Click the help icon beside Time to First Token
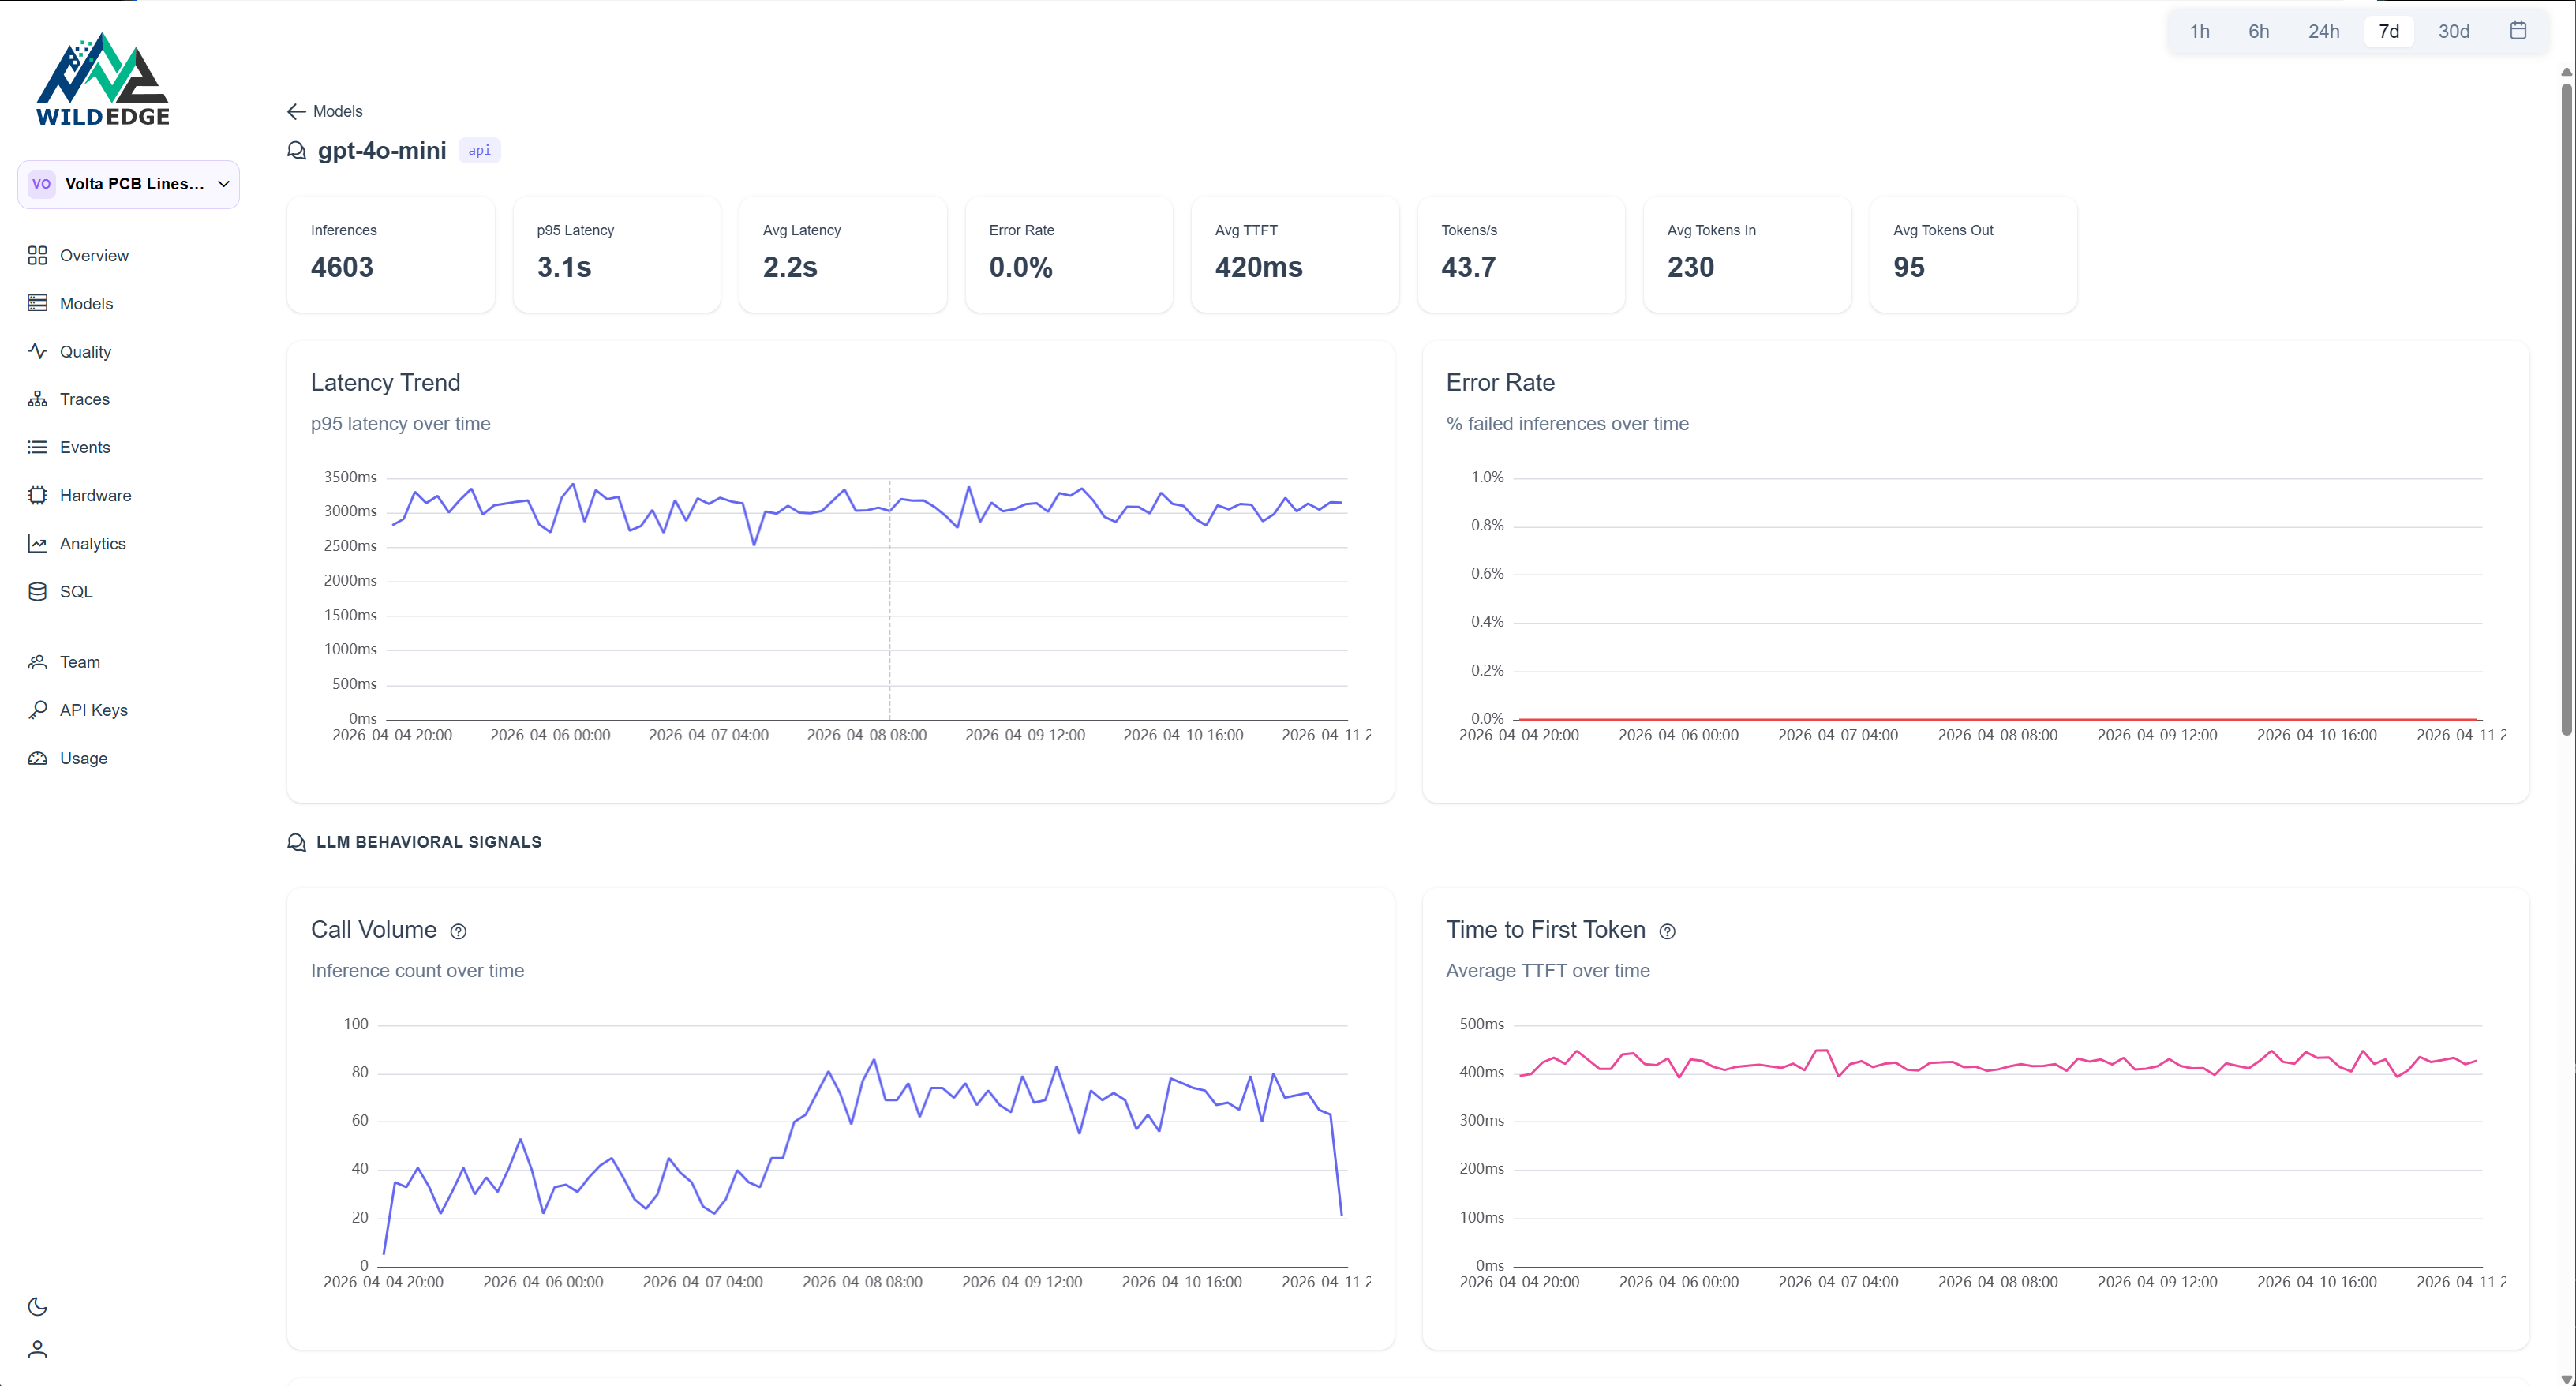2576x1386 pixels. tap(1667, 931)
